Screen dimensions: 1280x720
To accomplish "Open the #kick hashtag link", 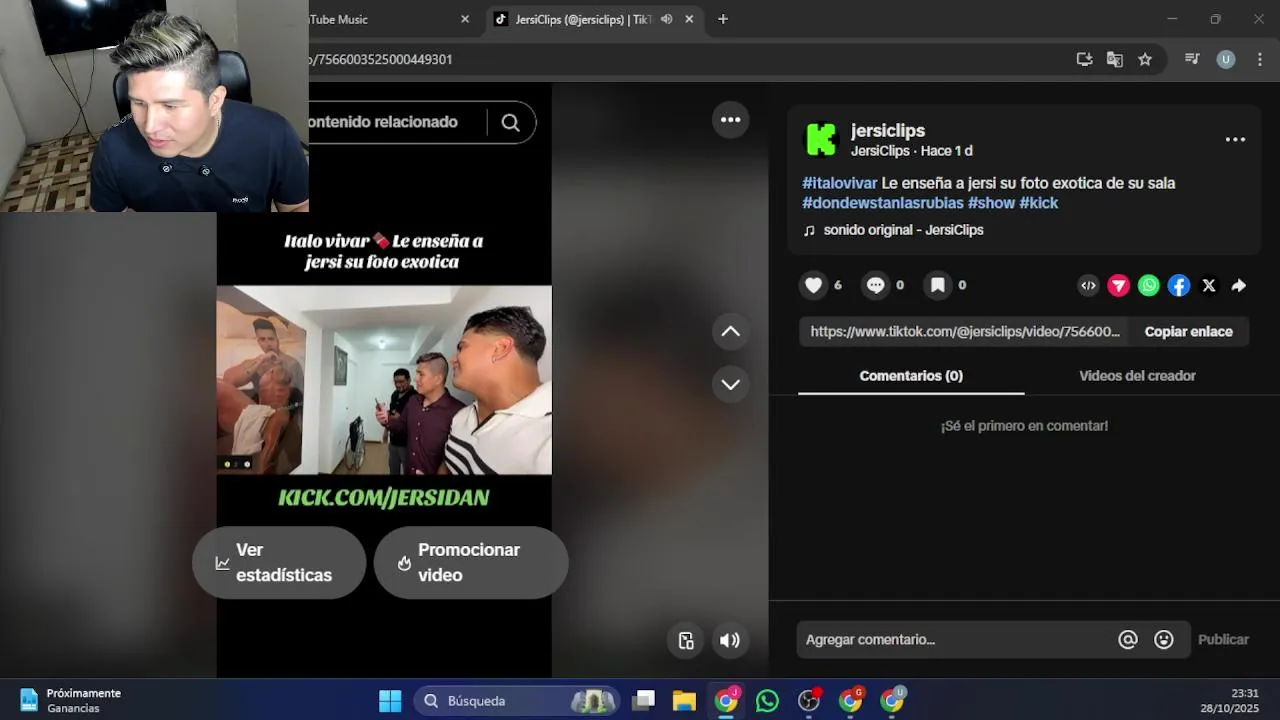I will pos(1038,203).
